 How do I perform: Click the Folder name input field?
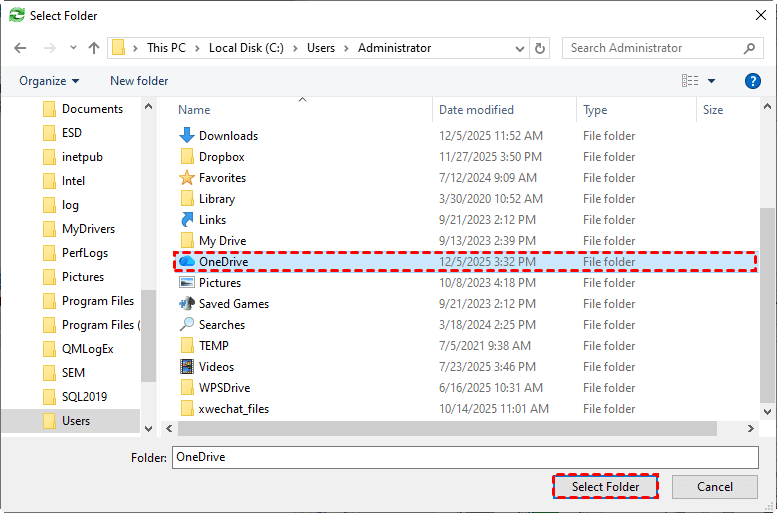pos(465,457)
